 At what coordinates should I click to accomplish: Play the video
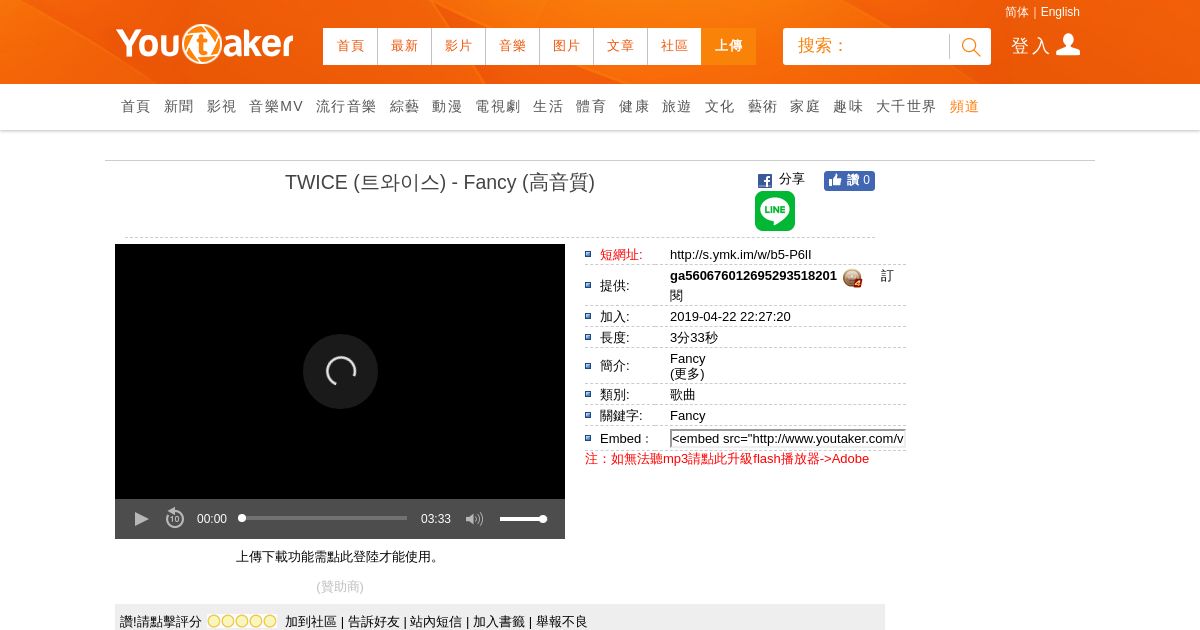[x=141, y=519]
